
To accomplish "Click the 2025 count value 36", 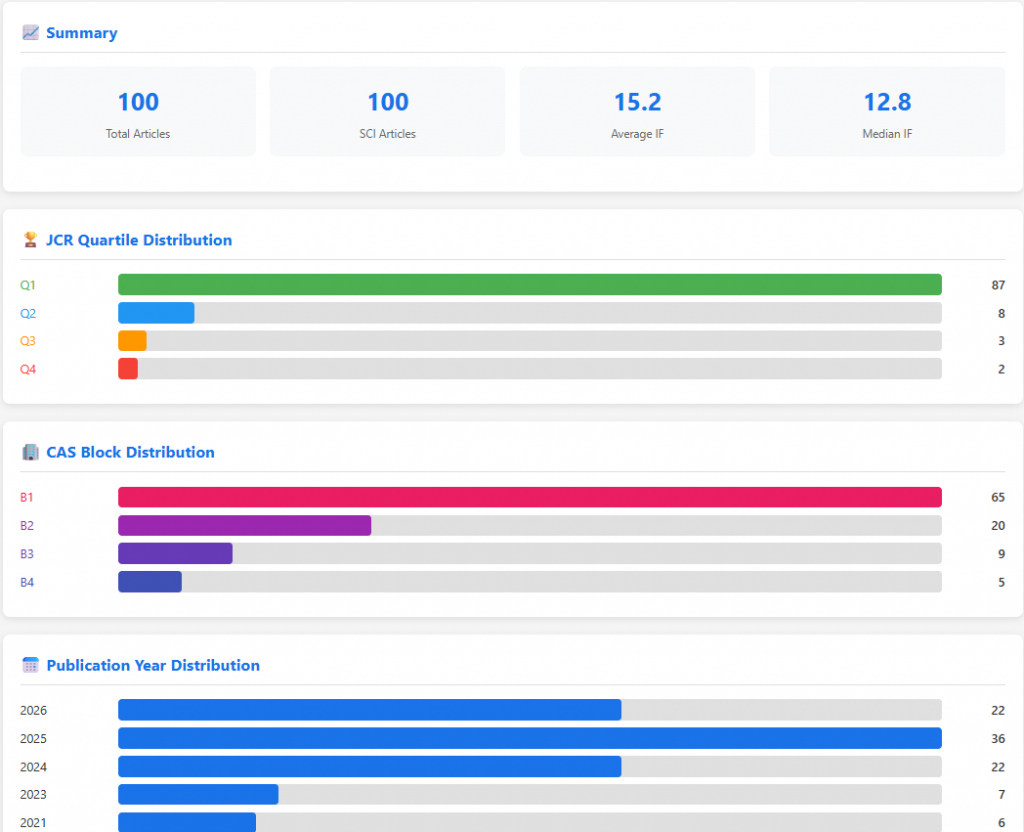I will [x=998, y=739].
